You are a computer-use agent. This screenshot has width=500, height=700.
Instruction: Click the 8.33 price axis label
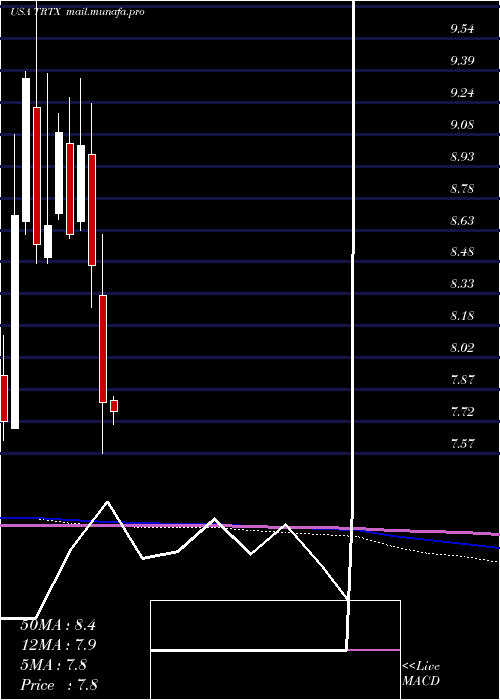coord(462,284)
